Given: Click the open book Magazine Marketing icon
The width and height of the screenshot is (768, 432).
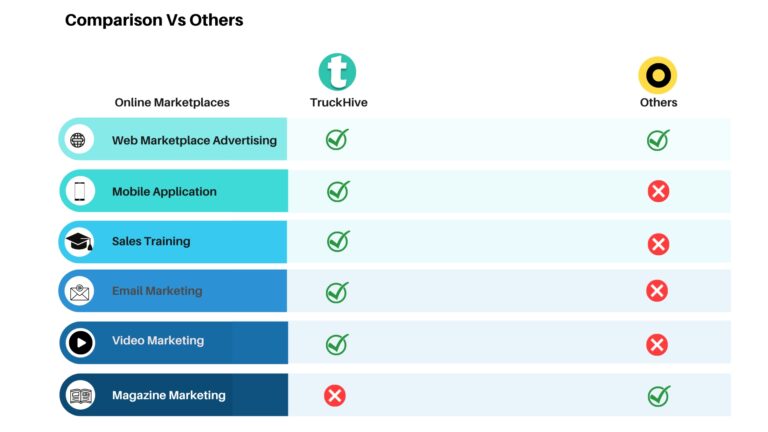Looking at the screenshot, I should [x=80, y=395].
